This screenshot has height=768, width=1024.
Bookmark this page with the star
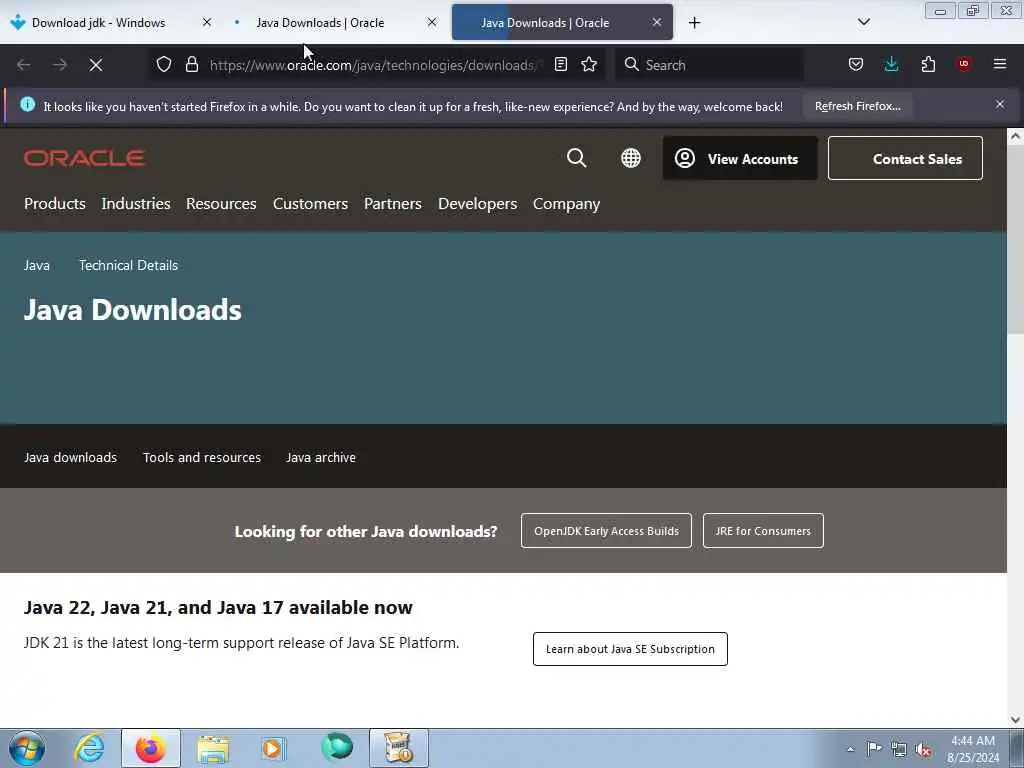[589, 65]
